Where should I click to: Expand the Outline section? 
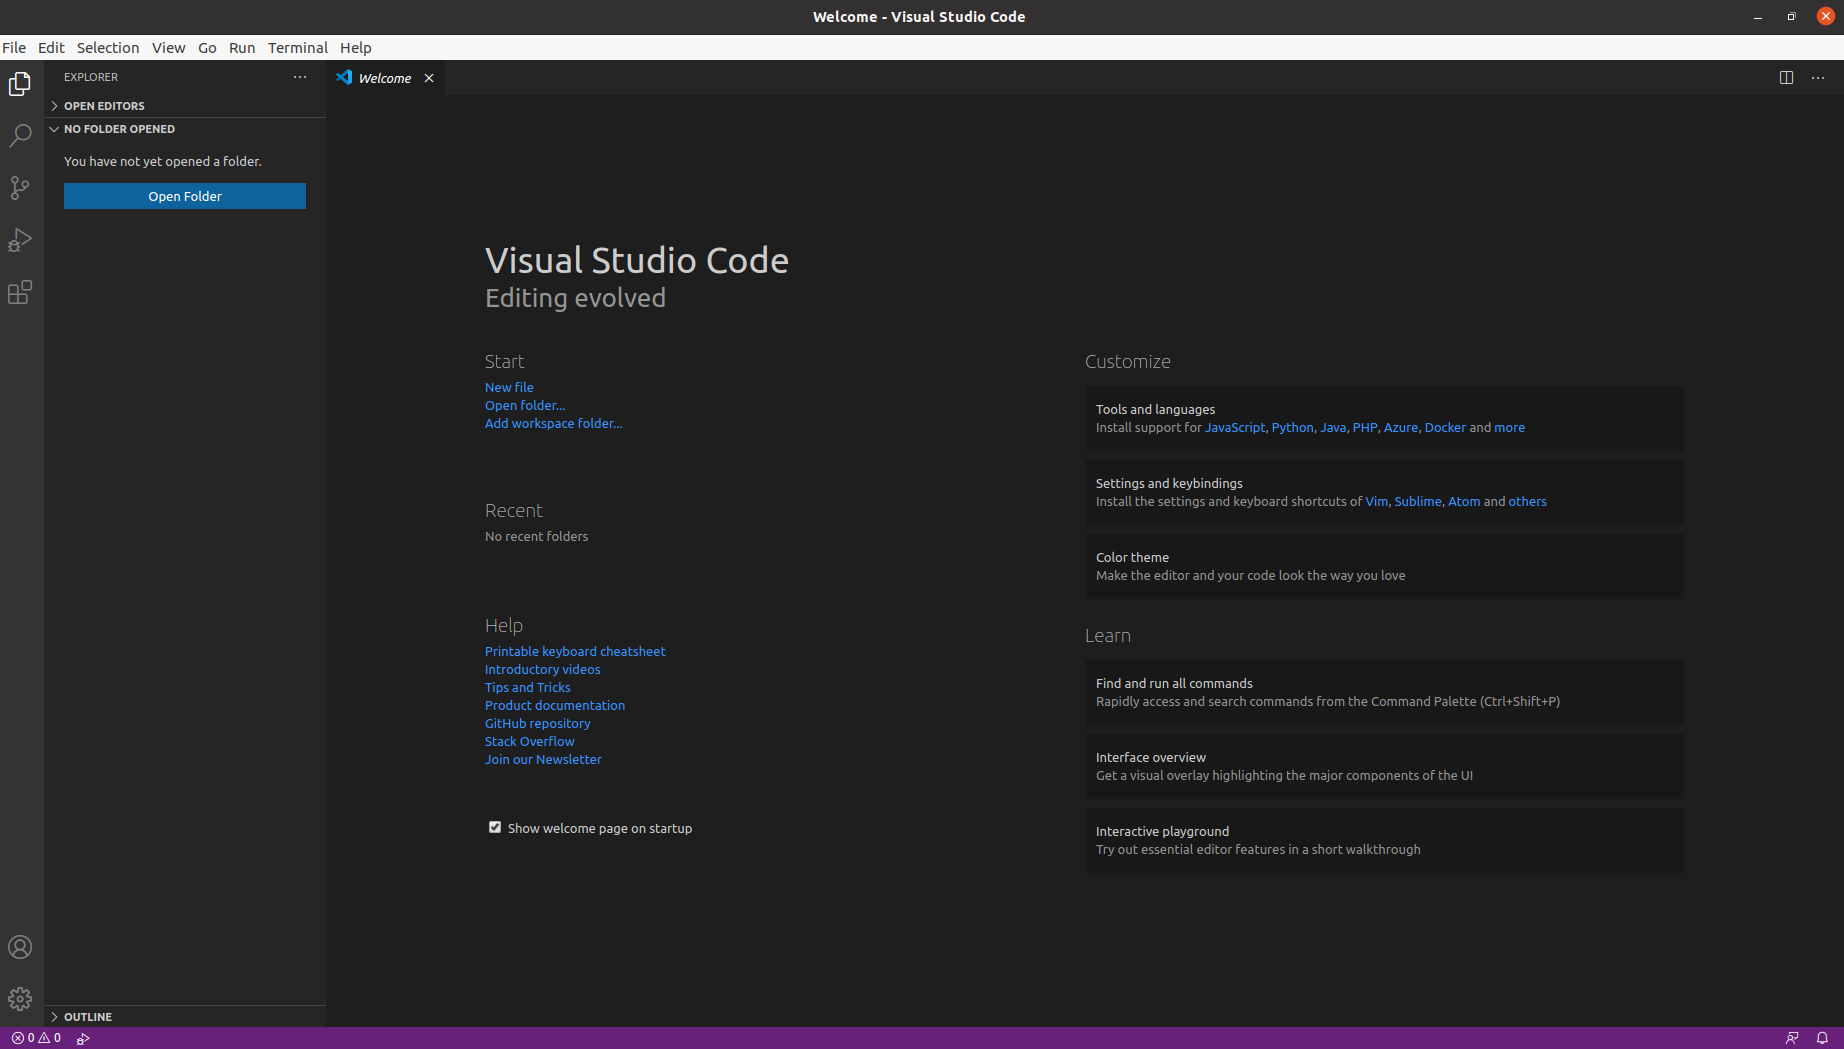(x=185, y=1017)
